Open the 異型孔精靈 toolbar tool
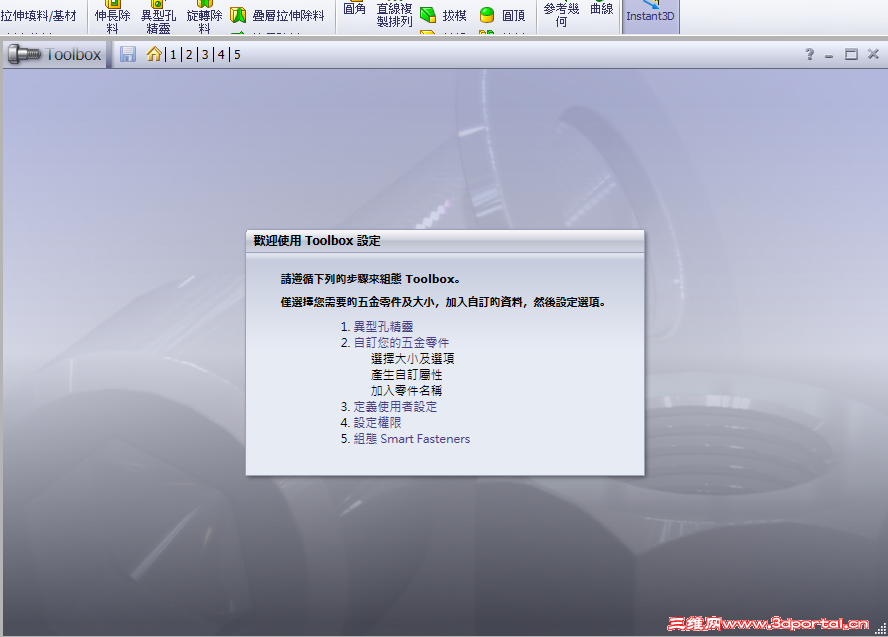888x637 pixels. coord(159,17)
